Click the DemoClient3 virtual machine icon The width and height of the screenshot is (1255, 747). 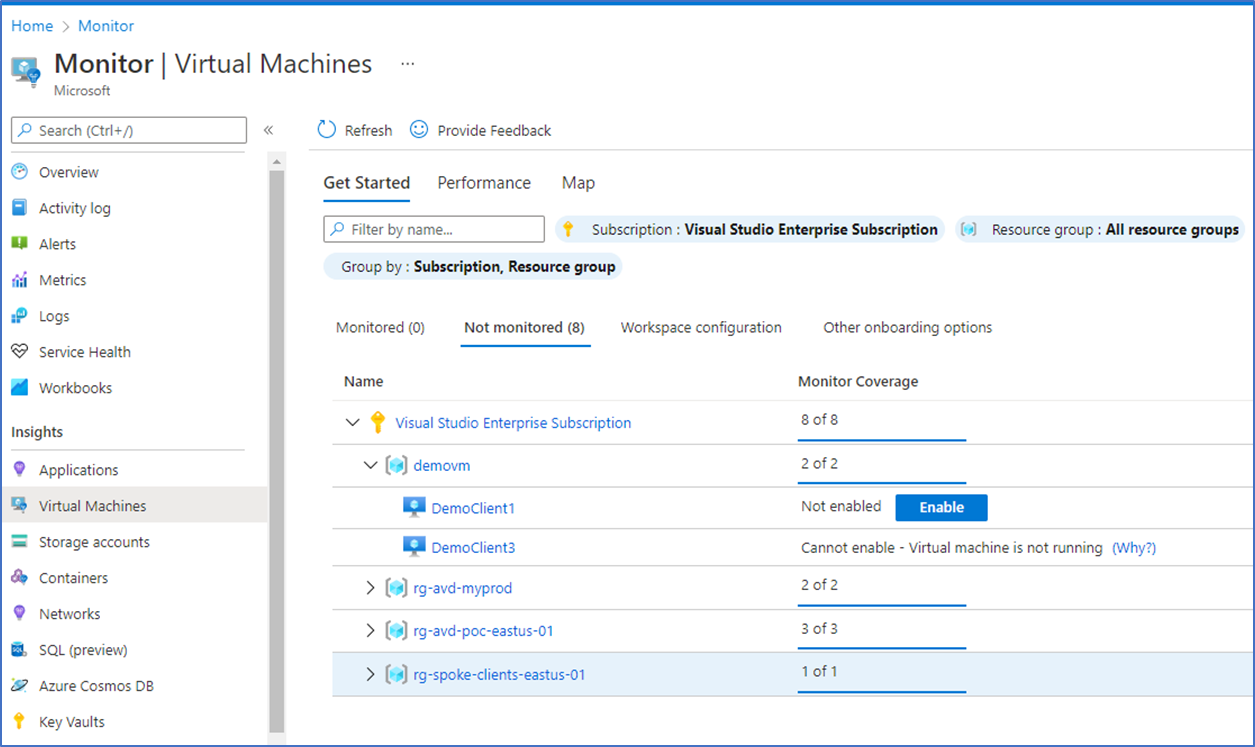tap(414, 547)
